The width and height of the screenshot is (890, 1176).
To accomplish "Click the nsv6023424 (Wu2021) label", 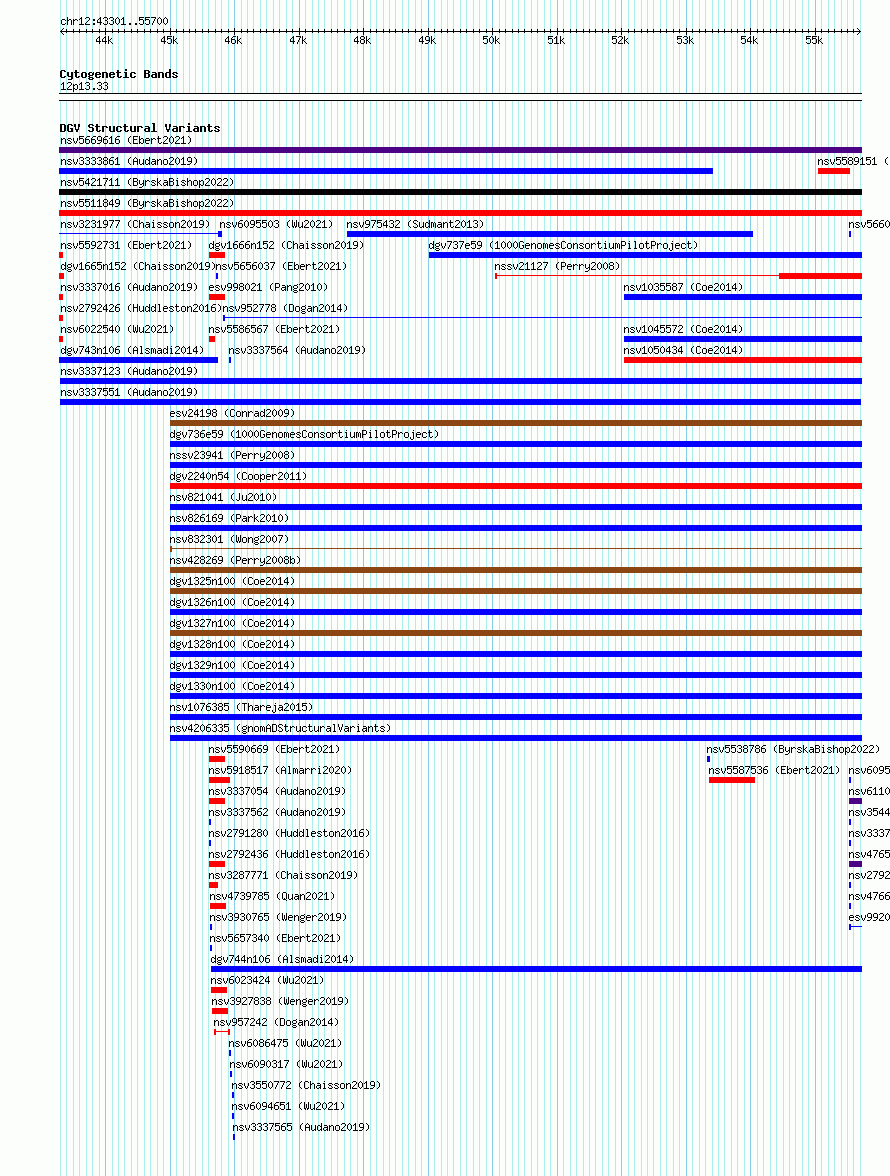I will click(x=268, y=980).
